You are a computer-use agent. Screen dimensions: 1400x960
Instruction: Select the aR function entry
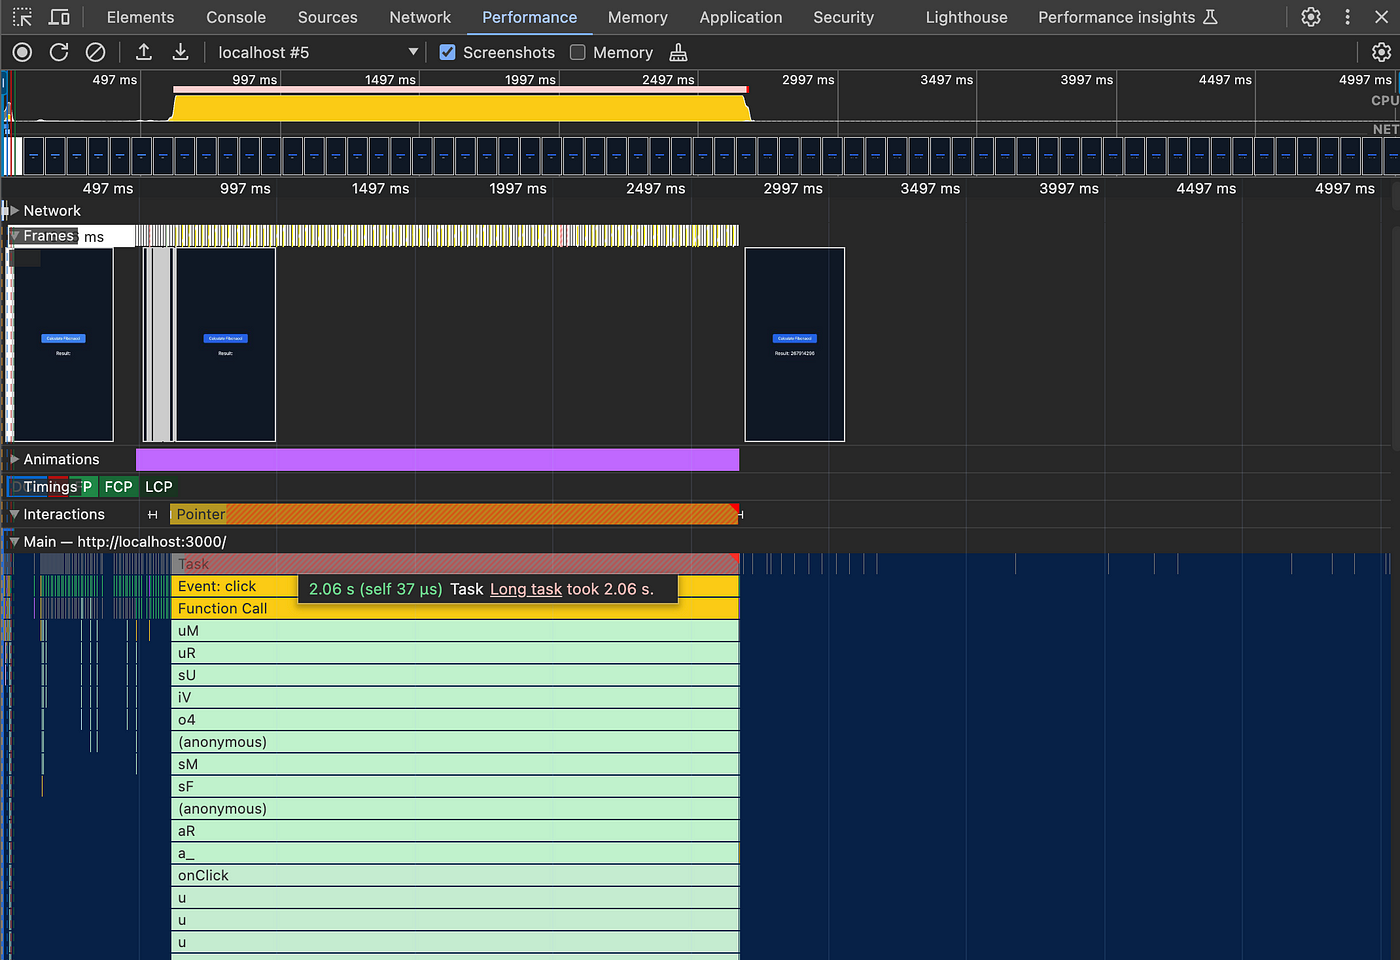click(x=455, y=831)
